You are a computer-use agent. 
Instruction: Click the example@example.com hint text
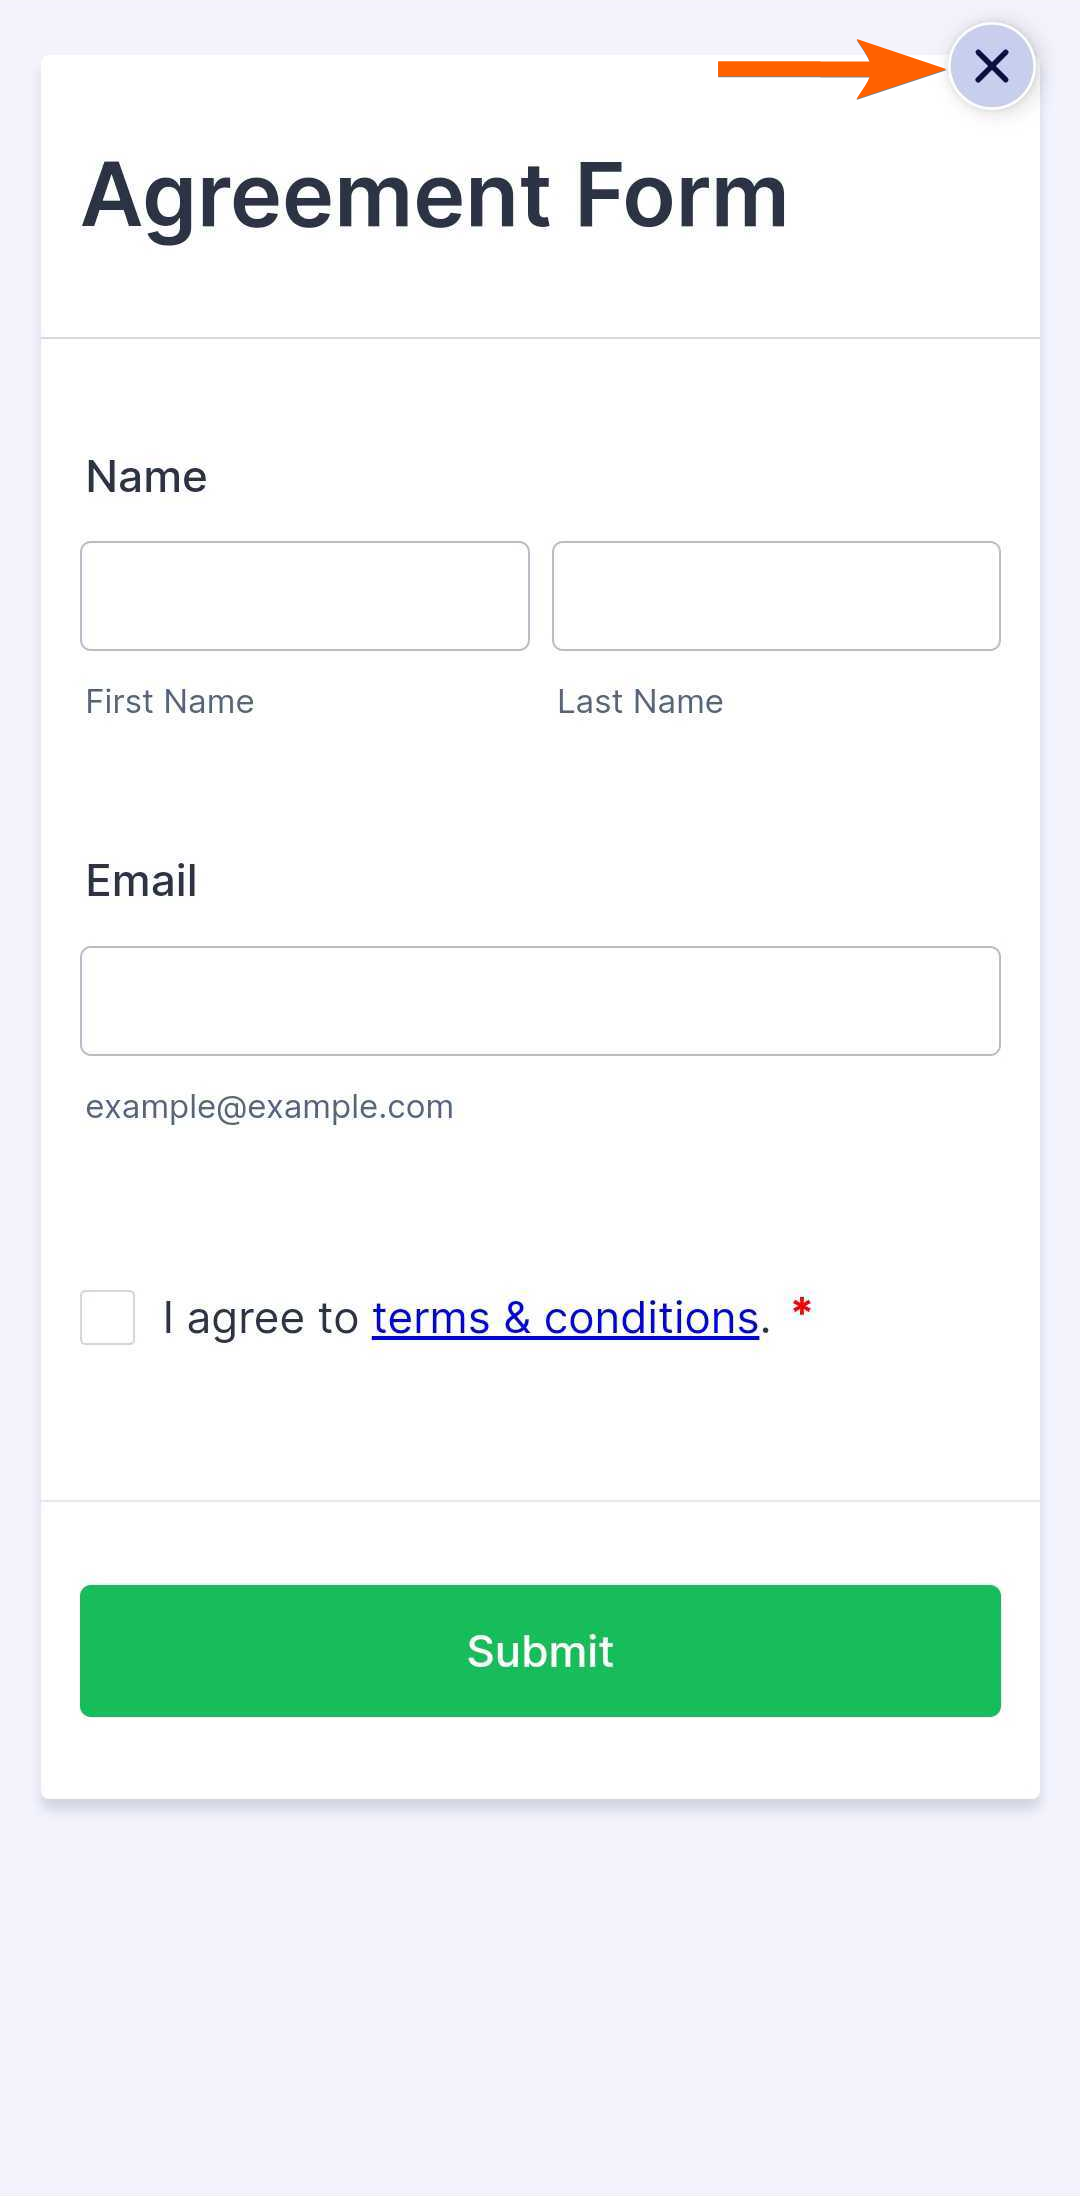click(270, 1107)
